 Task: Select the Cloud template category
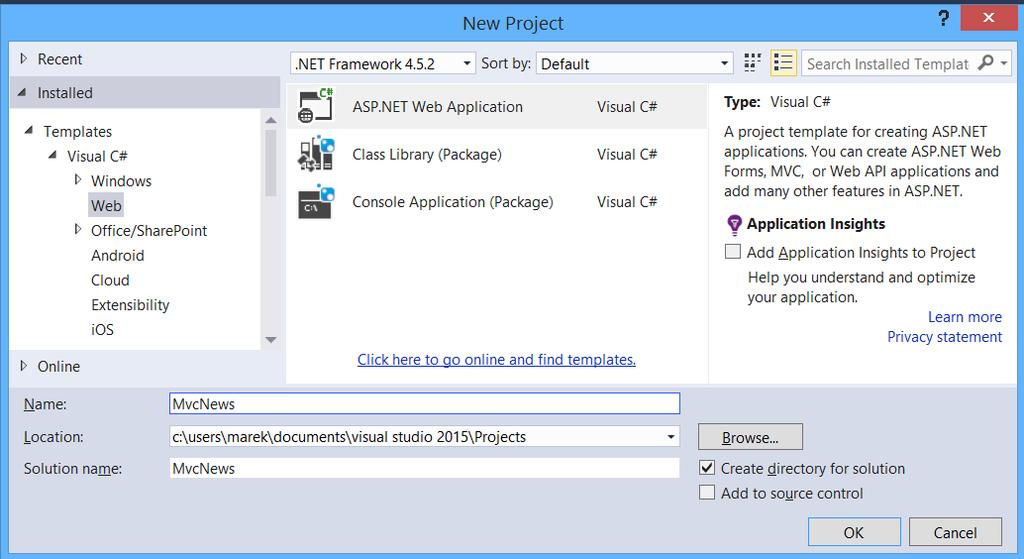tap(110, 280)
